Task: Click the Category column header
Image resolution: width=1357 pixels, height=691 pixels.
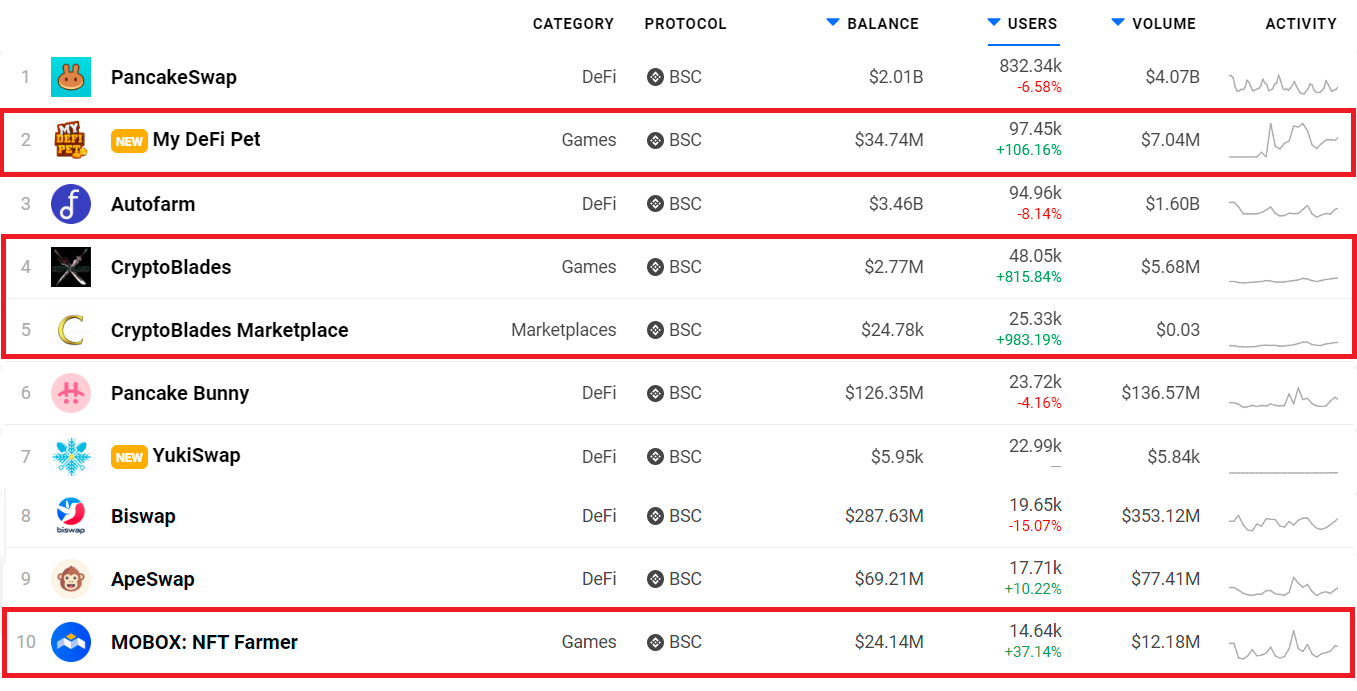Action: [573, 23]
